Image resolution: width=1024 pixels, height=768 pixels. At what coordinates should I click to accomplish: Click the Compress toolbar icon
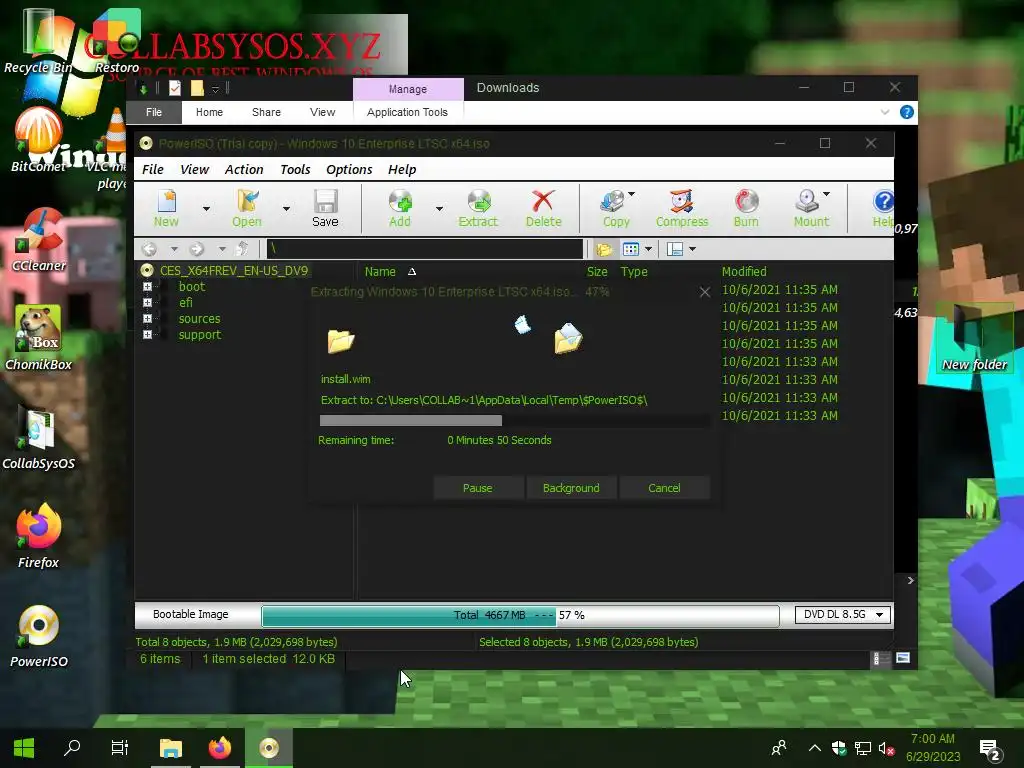pos(682,208)
